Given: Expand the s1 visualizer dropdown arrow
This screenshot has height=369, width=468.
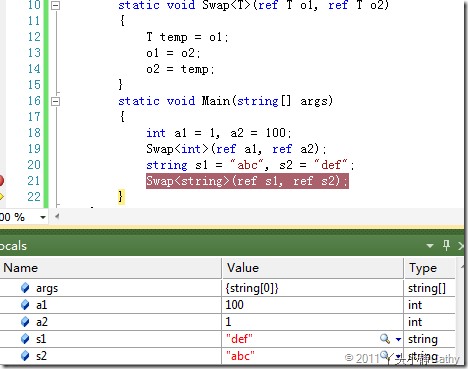Looking at the screenshot, I should coord(398,339).
